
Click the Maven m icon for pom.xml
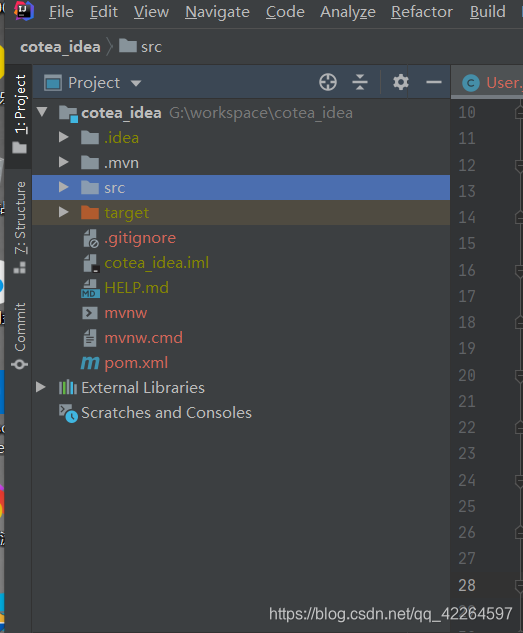click(x=90, y=363)
